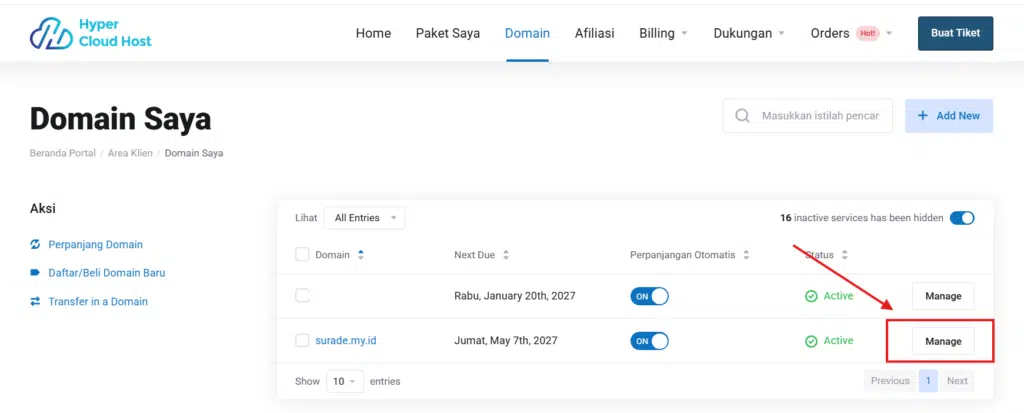Click the Previous pagination button
The height and width of the screenshot is (413, 1024).
point(890,381)
